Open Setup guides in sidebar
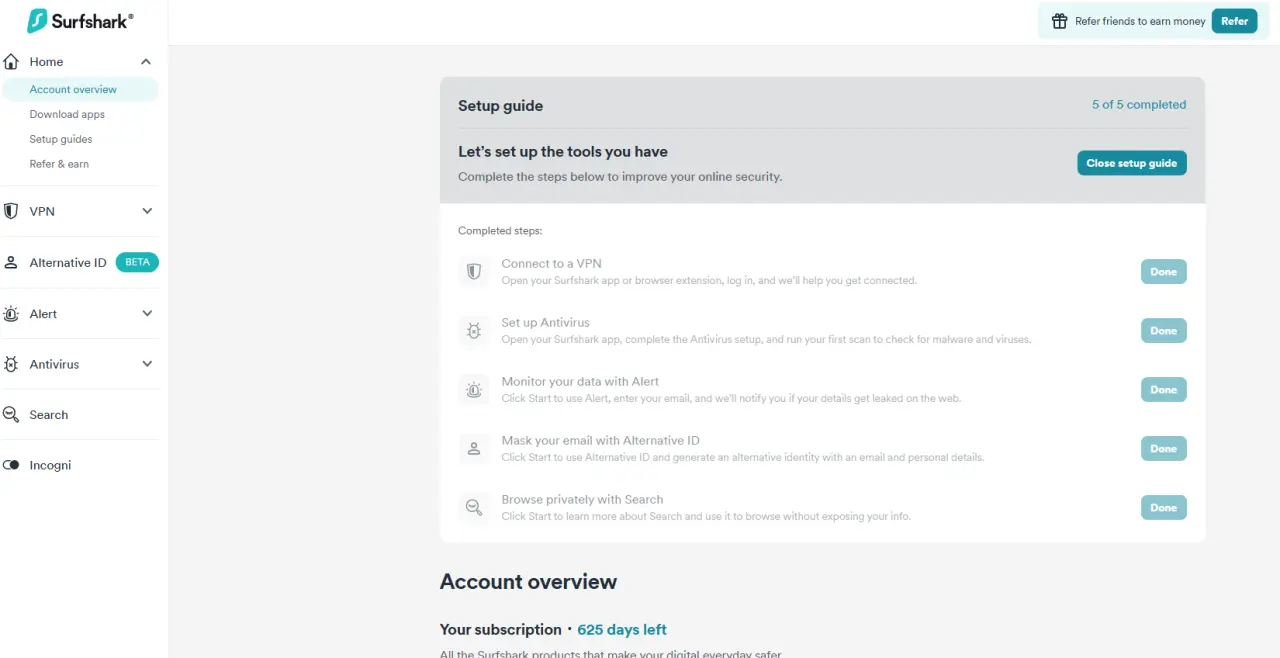The image size is (1280, 658). (61, 139)
